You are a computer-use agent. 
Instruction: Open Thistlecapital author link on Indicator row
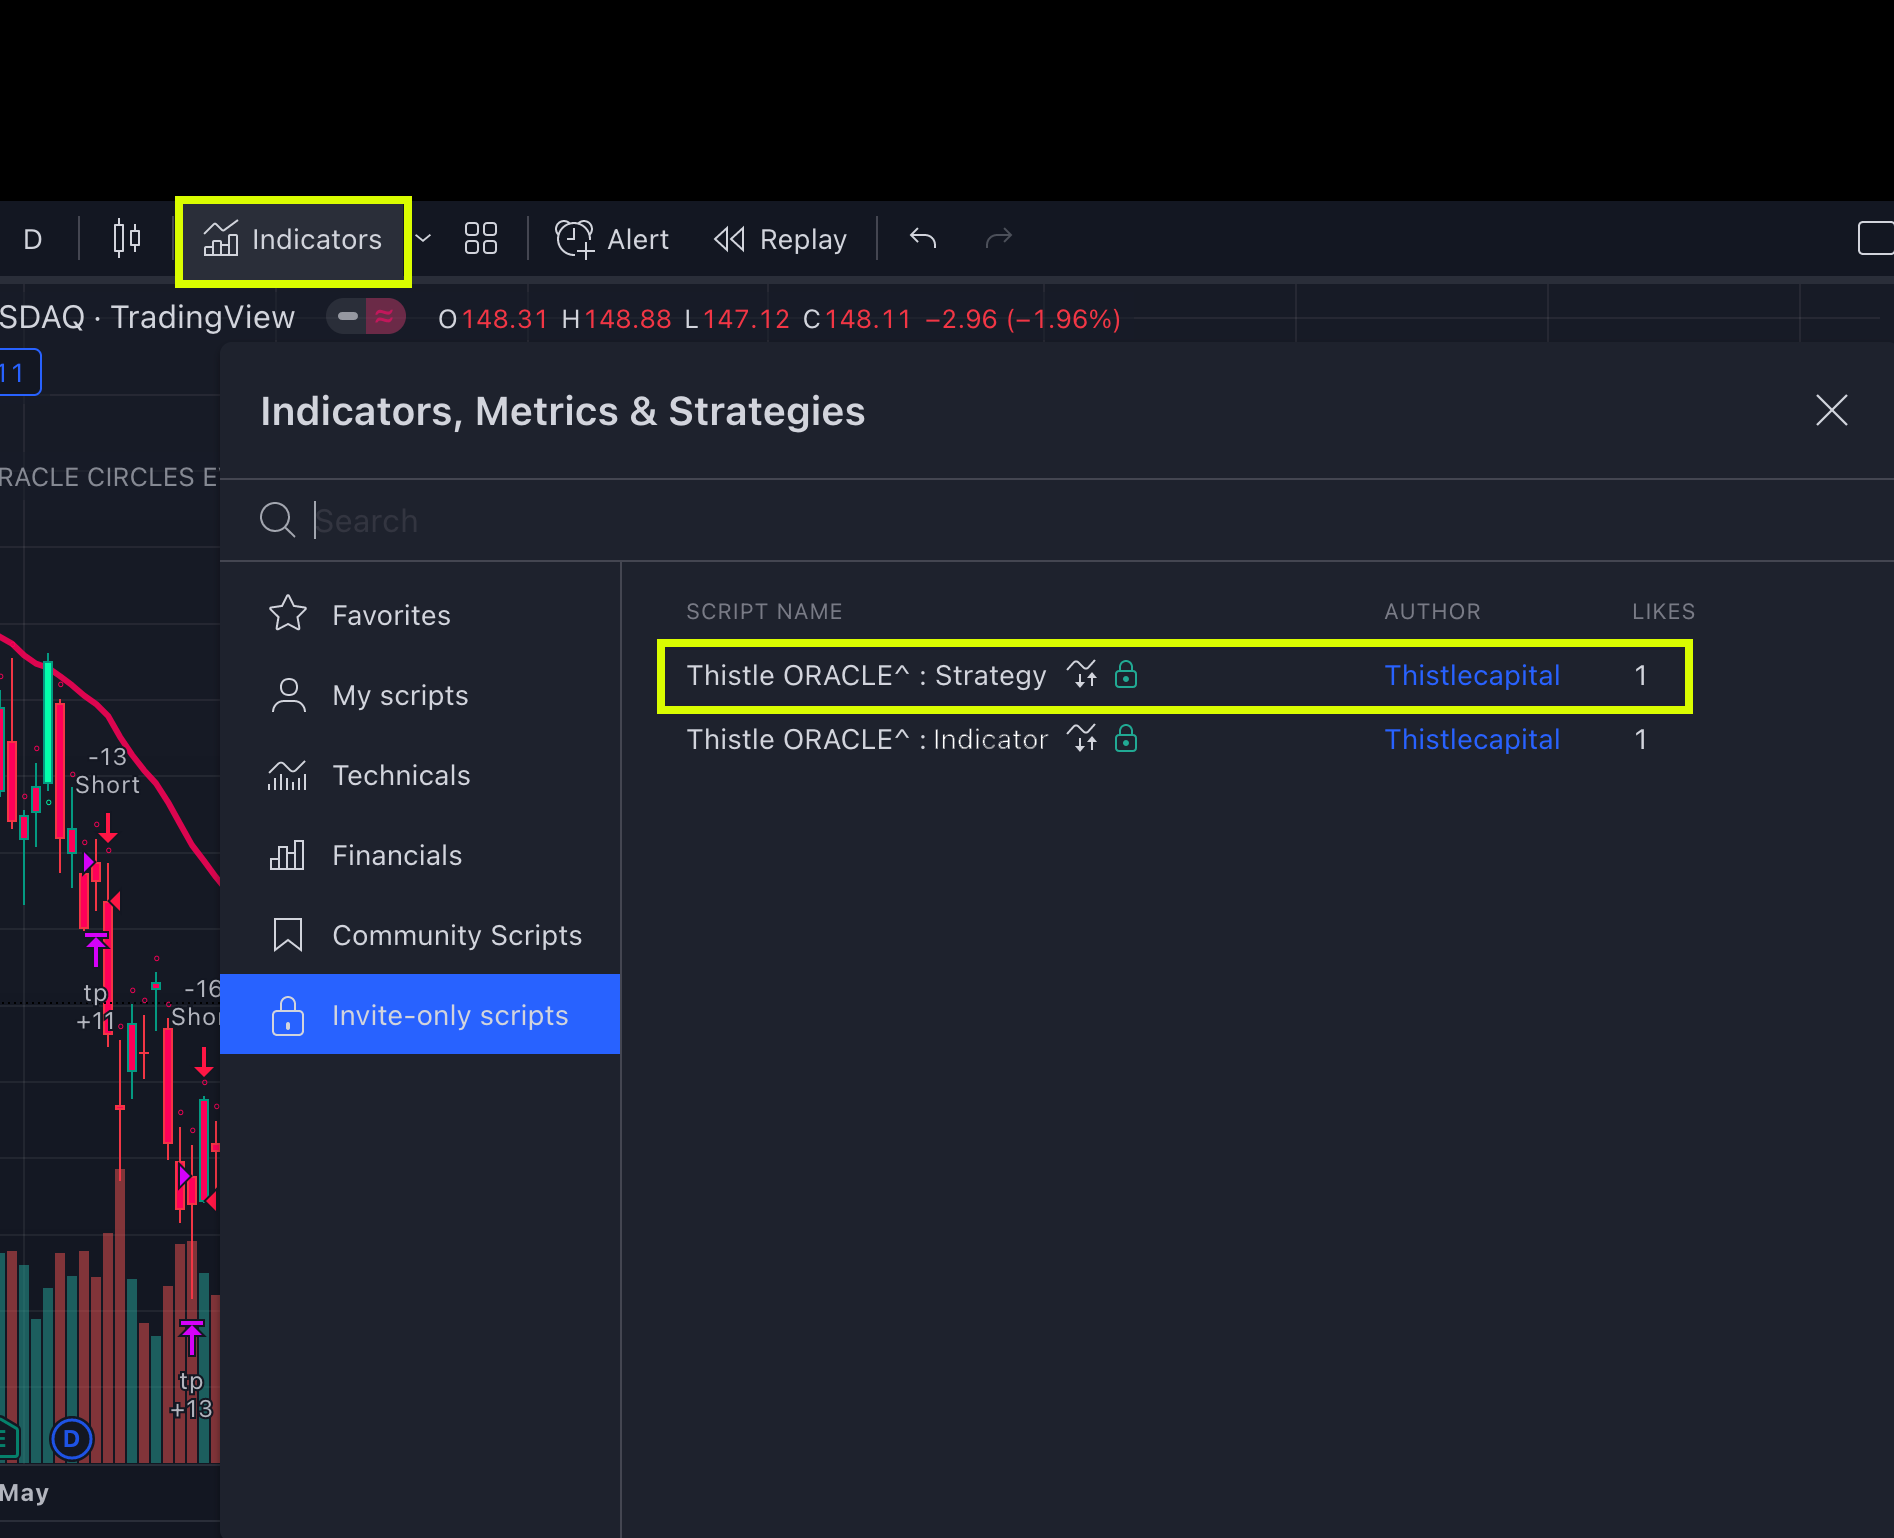click(1472, 740)
